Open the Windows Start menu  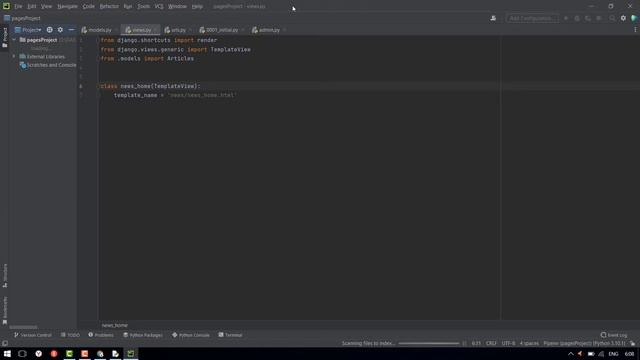point(7,353)
